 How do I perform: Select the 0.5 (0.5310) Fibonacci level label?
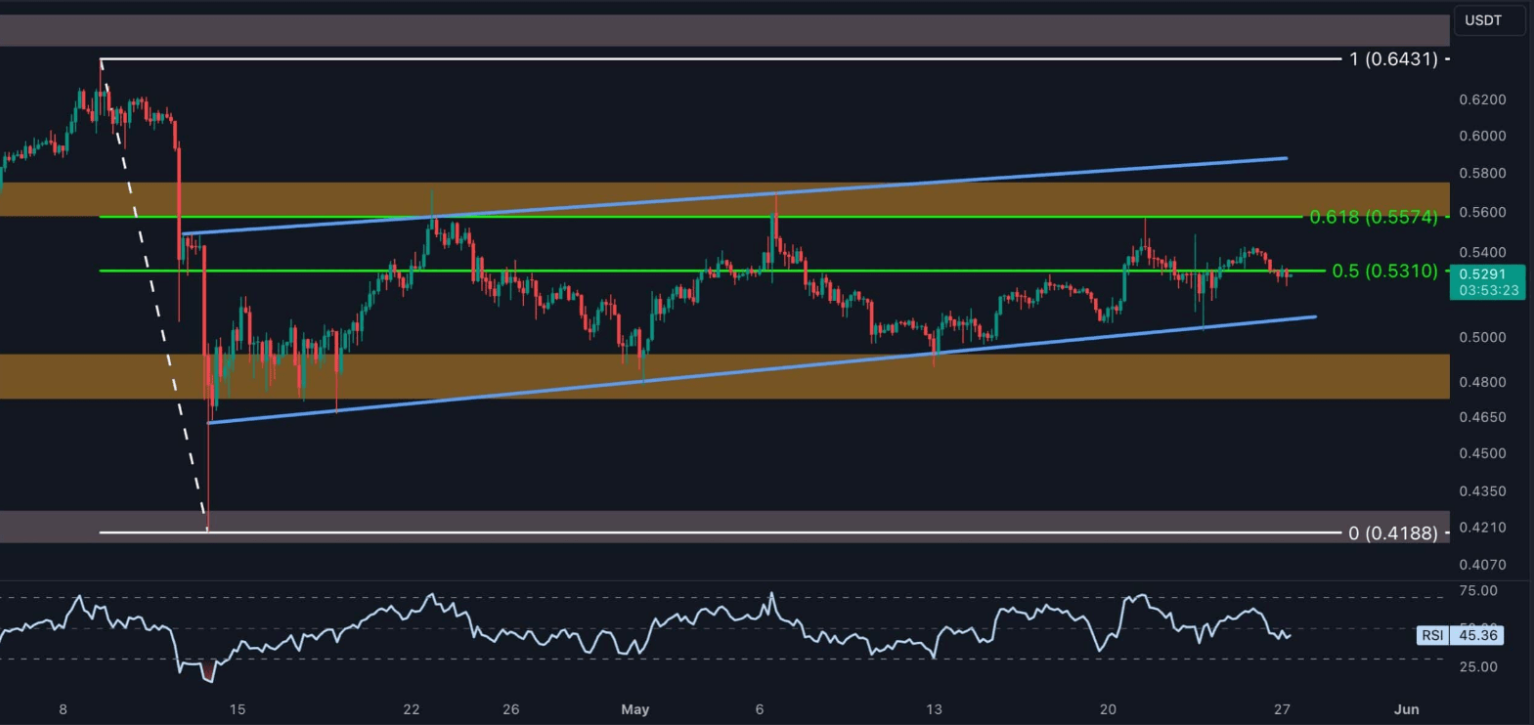pos(1384,271)
